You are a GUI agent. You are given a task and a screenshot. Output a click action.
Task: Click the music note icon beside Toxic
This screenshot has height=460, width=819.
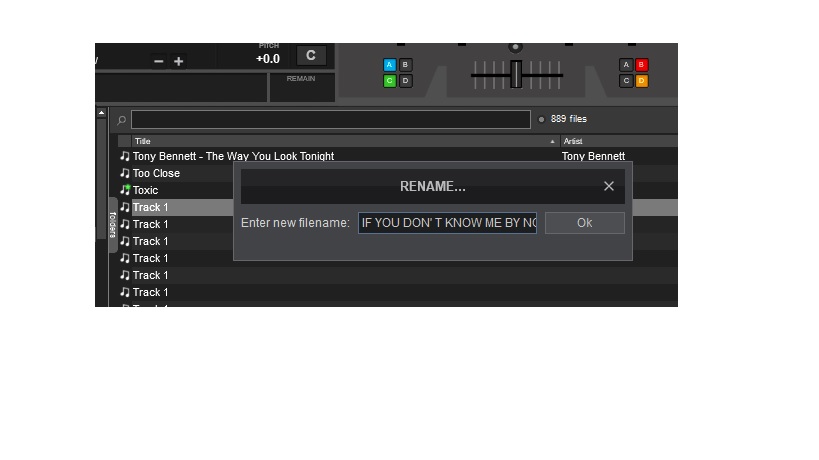click(124, 190)
